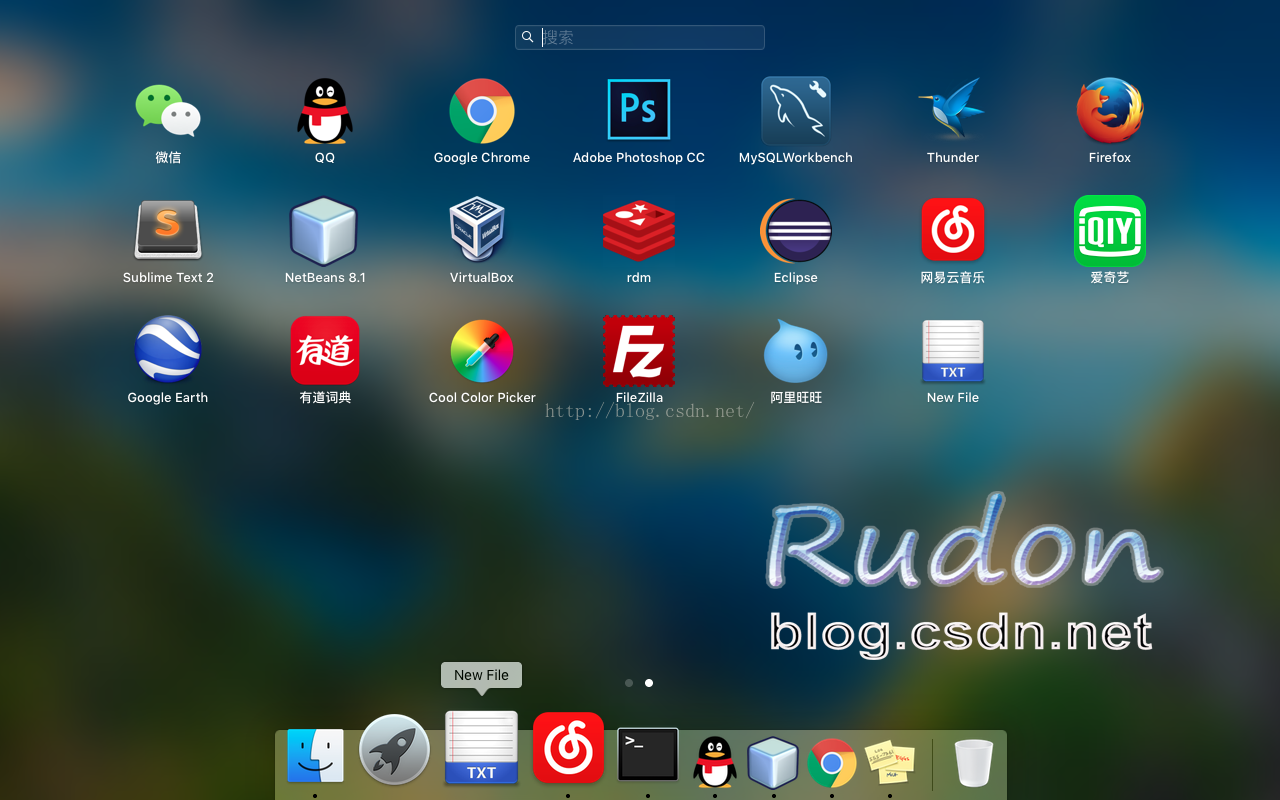
Task: Open Stickies from the Dock
Action: pyautogui.click(x=890, y=763)
